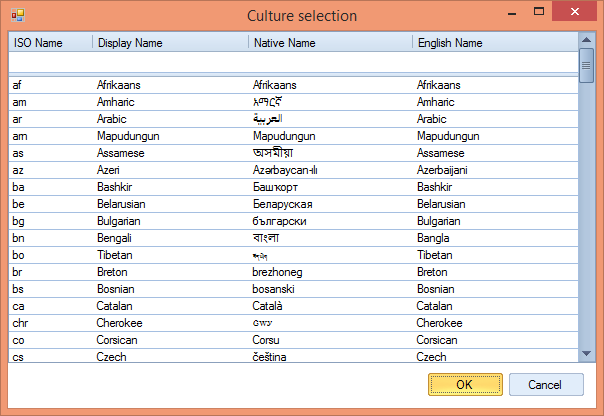
Task: Click the Bangla English name cell
Action: click(433, 238)
